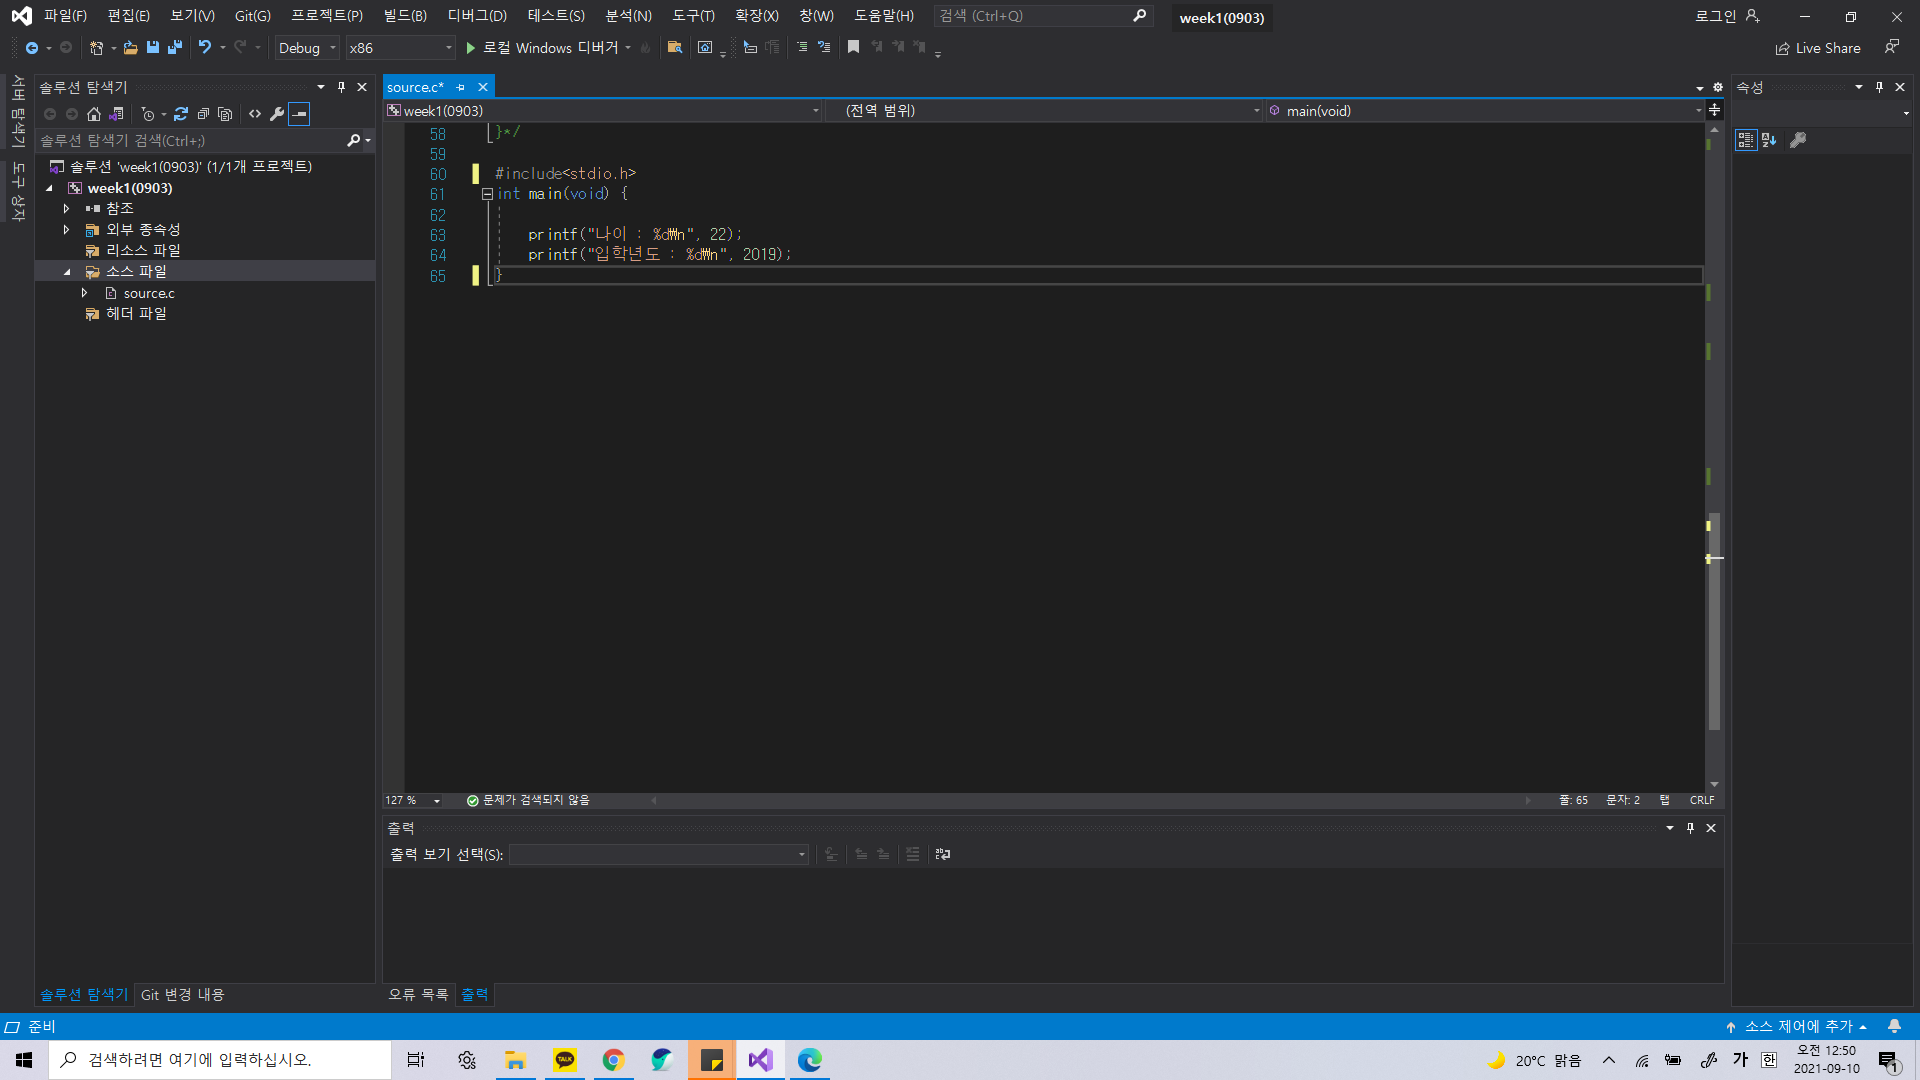Expand the source.c tree node
1920x1080 pixels.
tap(85, 293)
